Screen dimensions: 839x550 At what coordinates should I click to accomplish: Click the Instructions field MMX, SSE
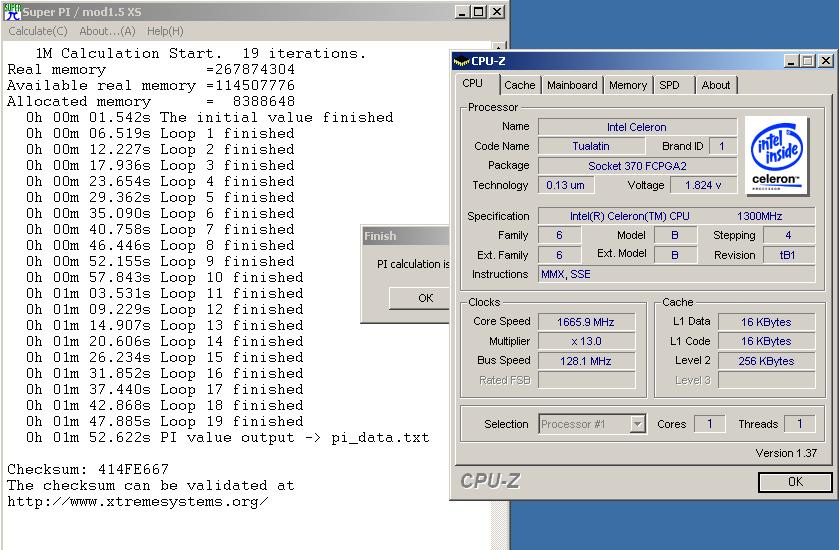pos(676,274)
